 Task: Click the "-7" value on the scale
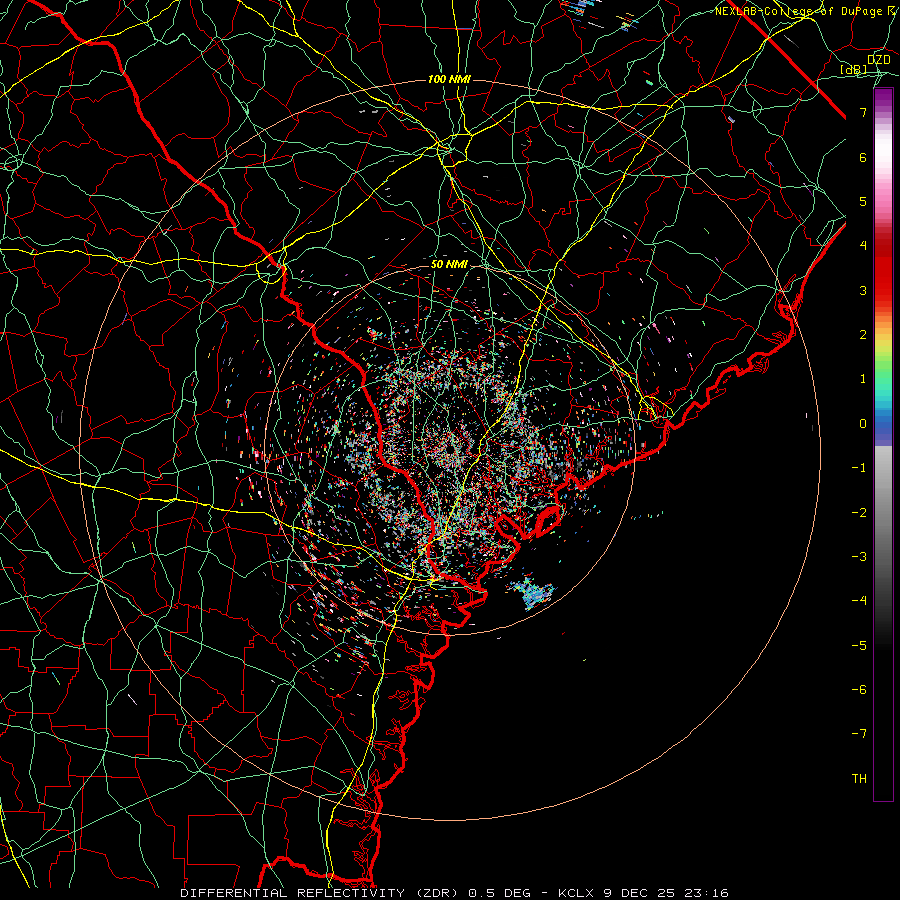859,734
